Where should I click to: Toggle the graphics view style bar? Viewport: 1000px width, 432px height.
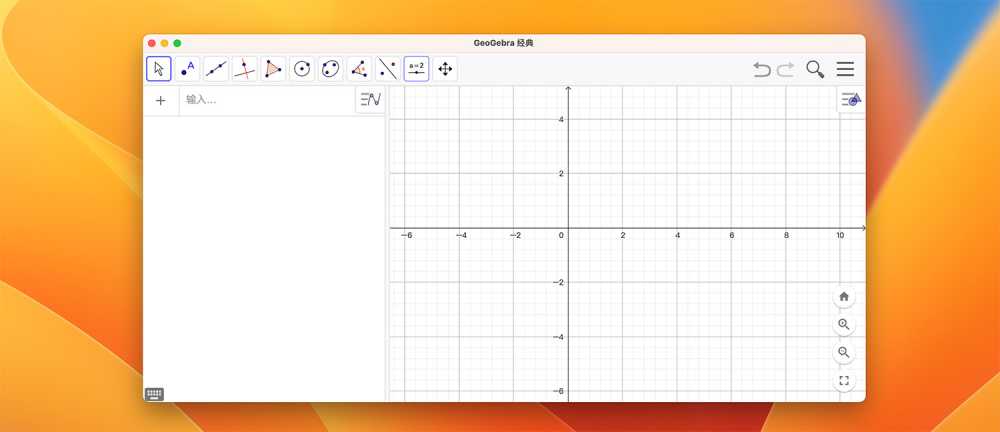[851, 99]
